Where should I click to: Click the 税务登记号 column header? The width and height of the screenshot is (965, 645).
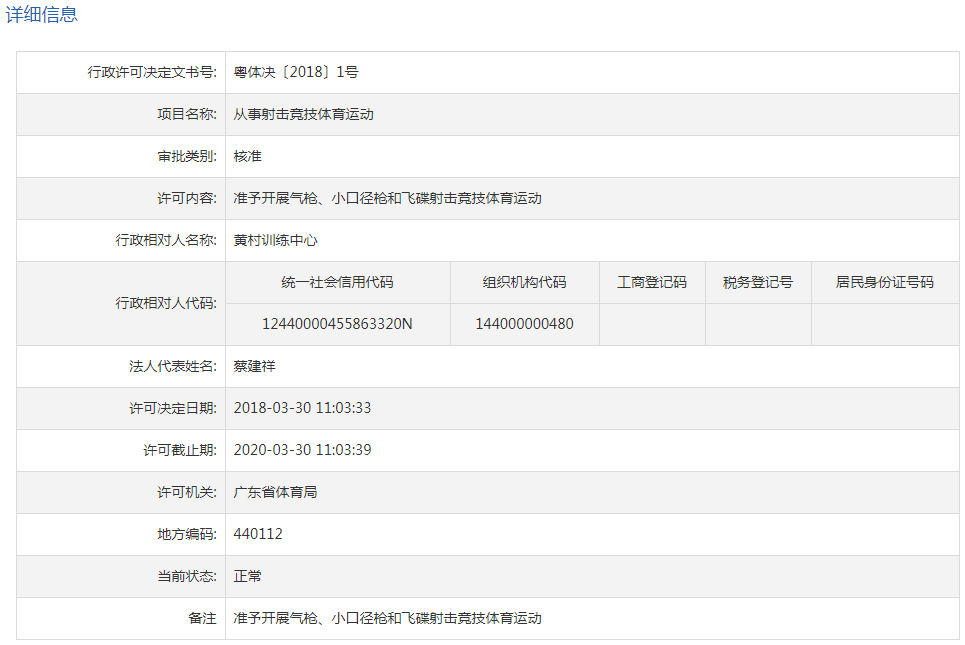point(758,282)
